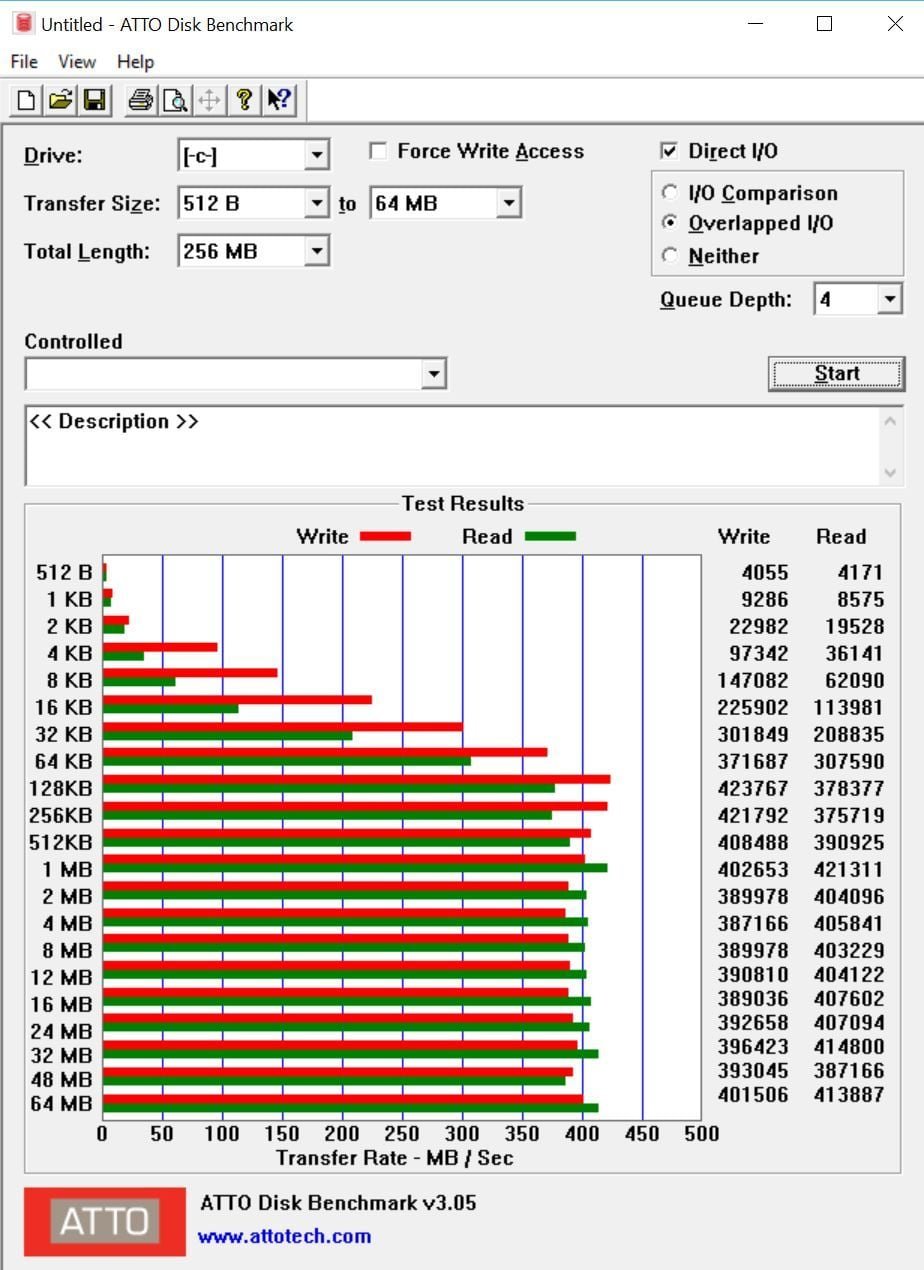Click the "512 B" row label

[x=64, y=573]
